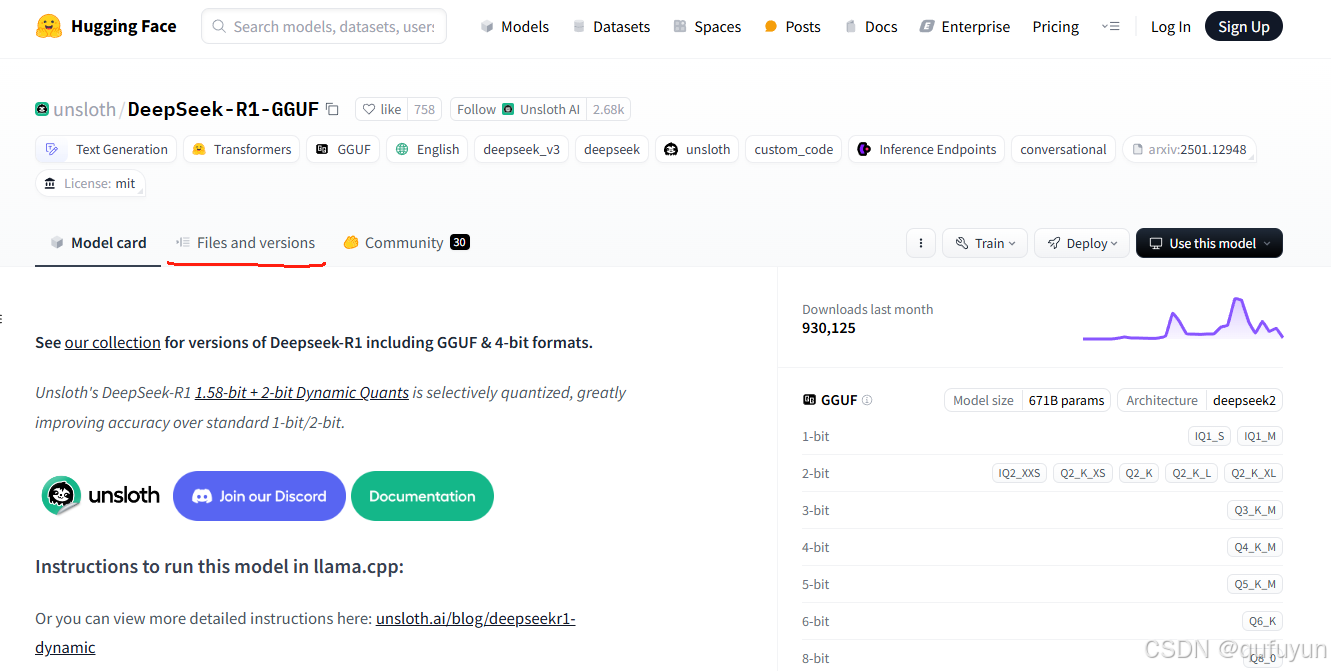Open the DeepSeek-R1-GGUF model name link
The height and width of the screenshot is (671, 1331).
coord(223,109)
